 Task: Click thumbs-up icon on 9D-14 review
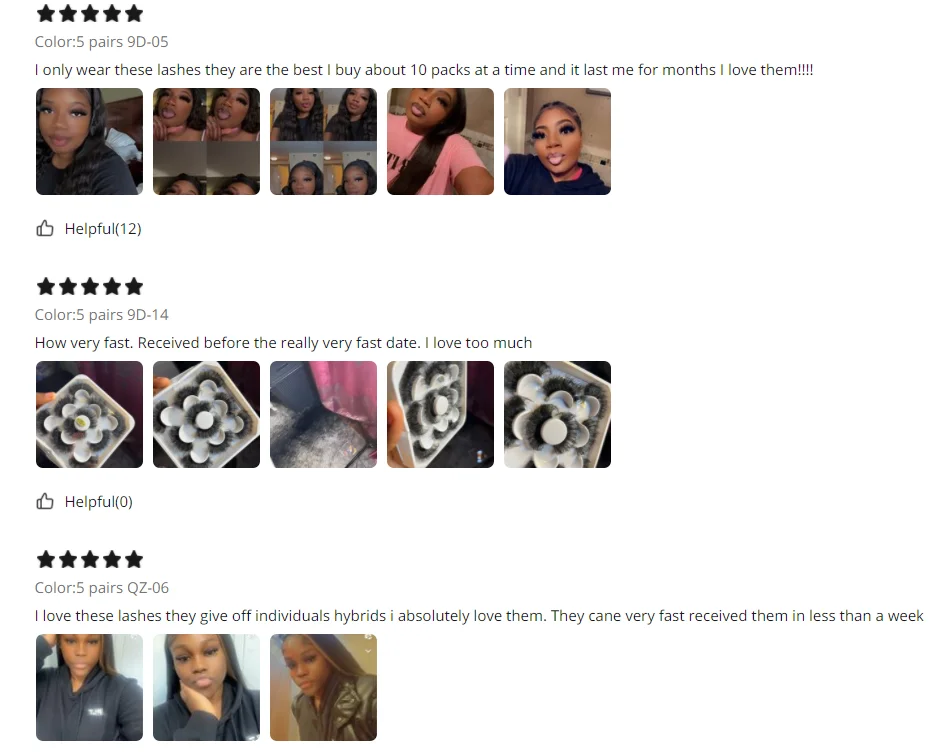tap(45, 501)
